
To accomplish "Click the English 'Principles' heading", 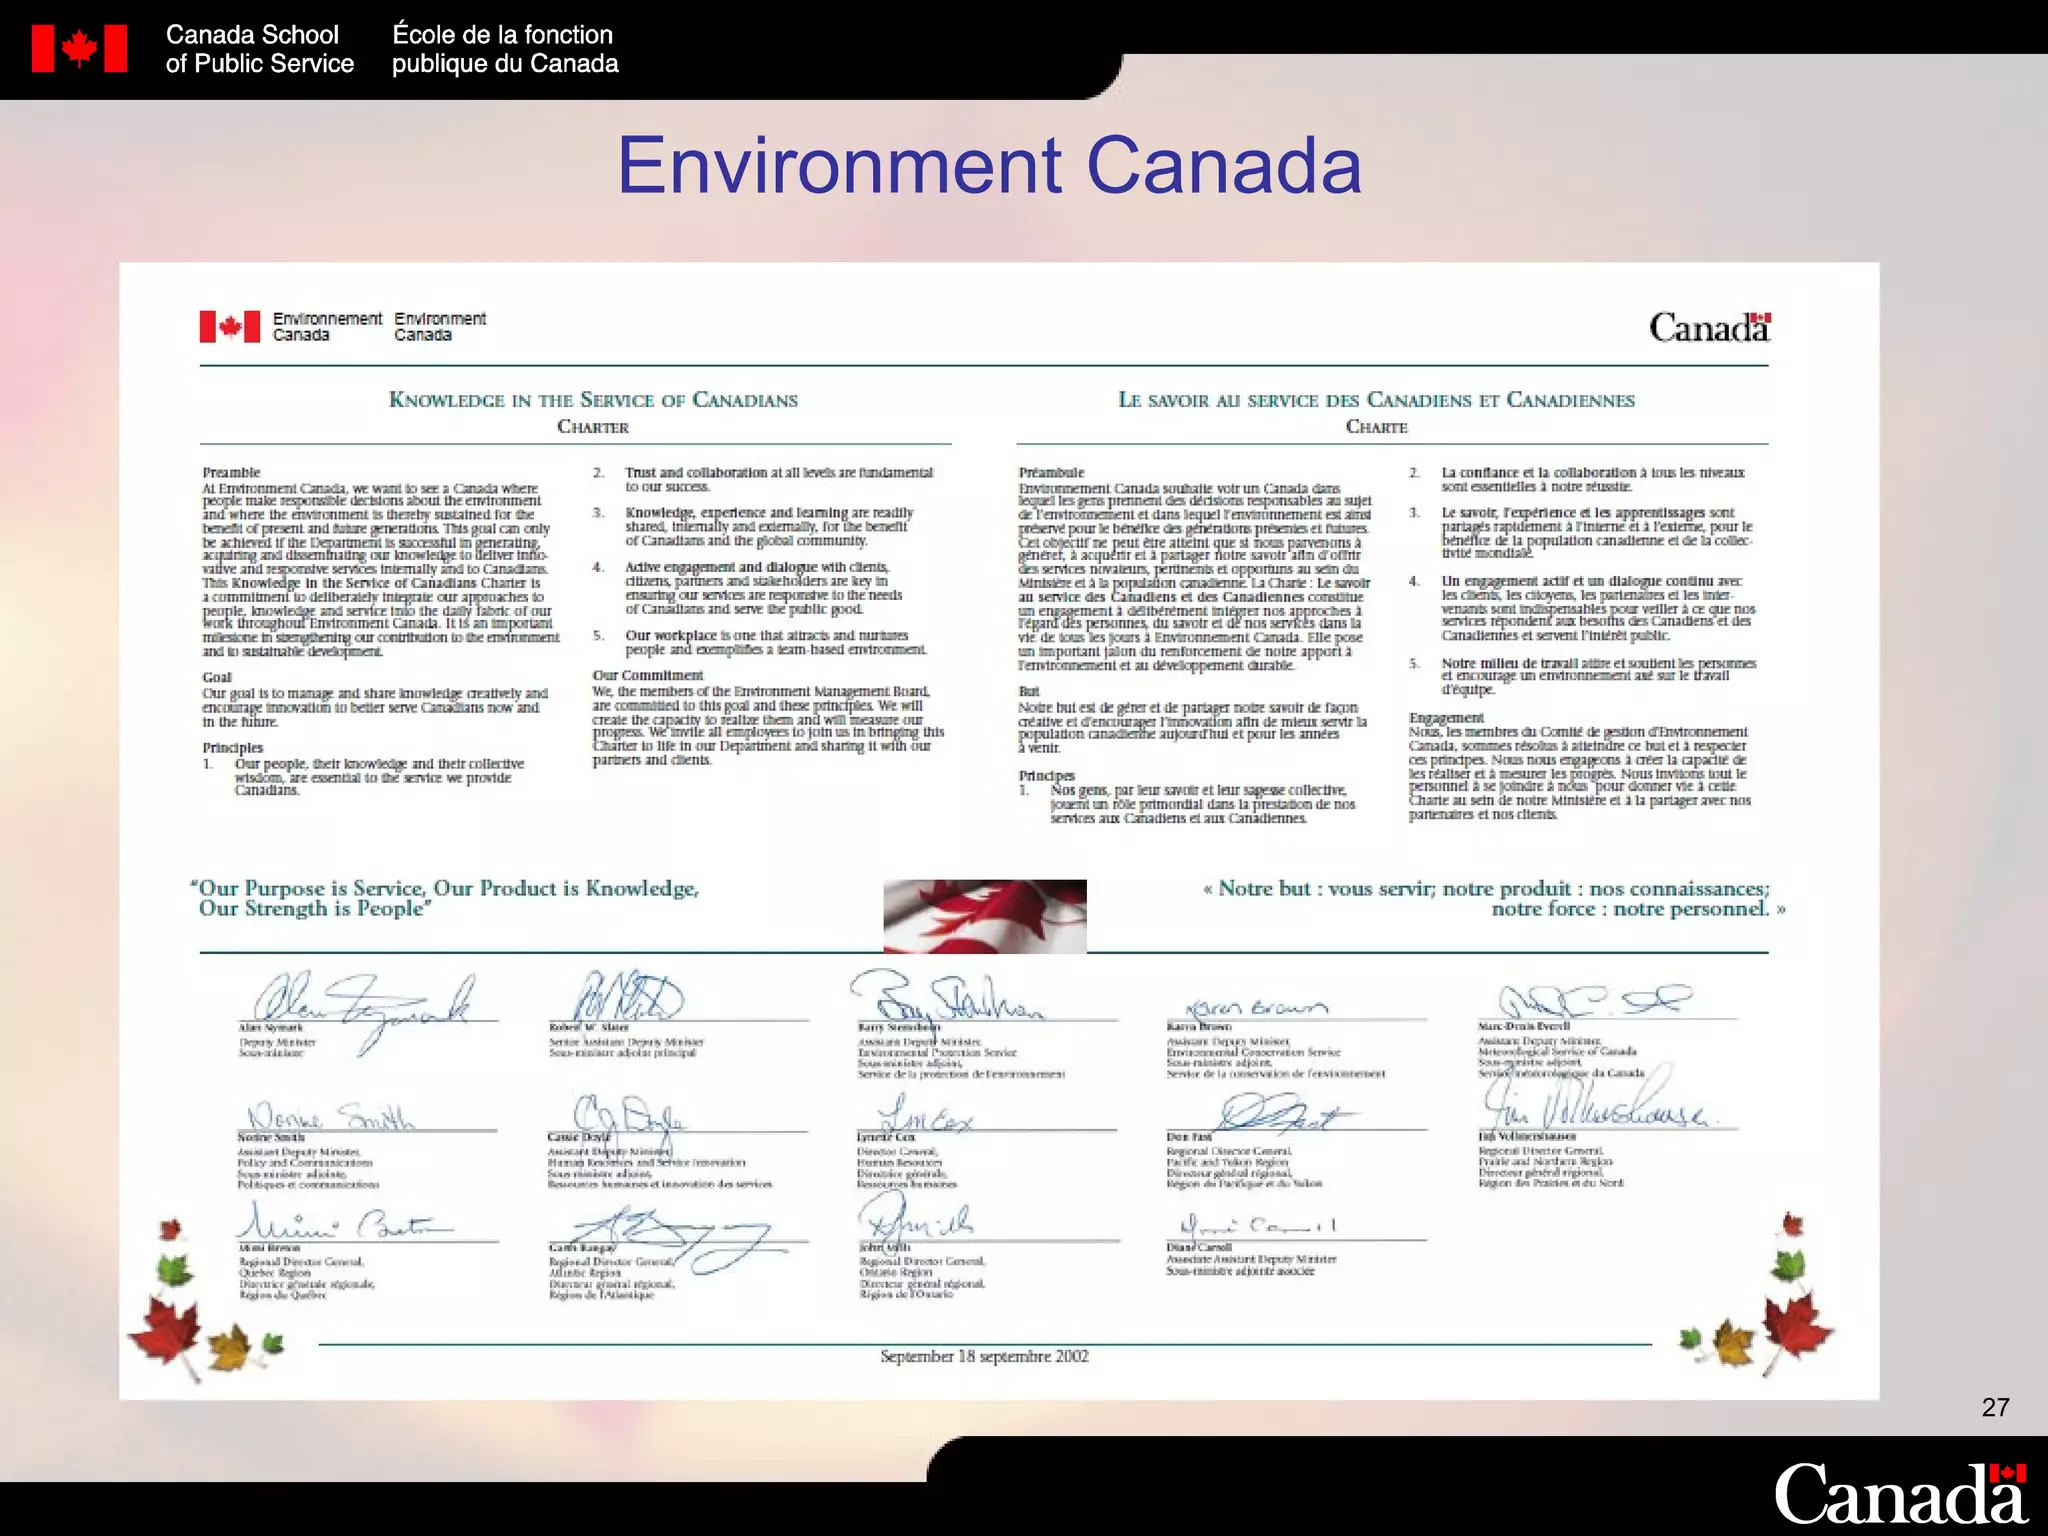I will click(233, 748).
